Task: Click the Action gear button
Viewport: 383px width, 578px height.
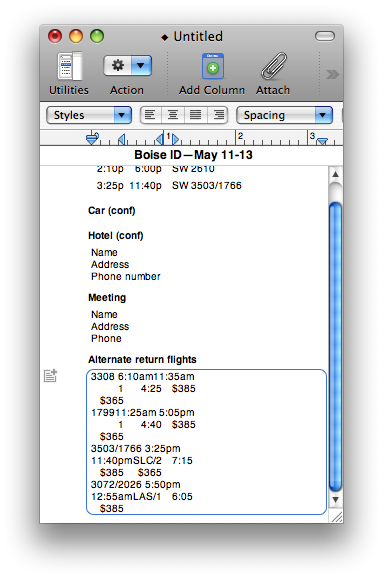Action: coord(118,66)
